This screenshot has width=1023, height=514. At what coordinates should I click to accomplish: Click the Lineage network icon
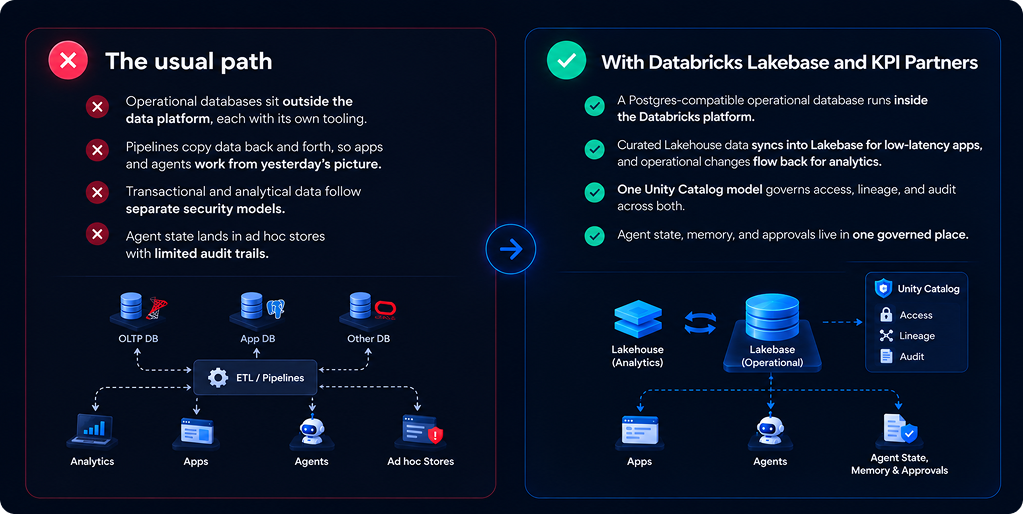[886, 336]
